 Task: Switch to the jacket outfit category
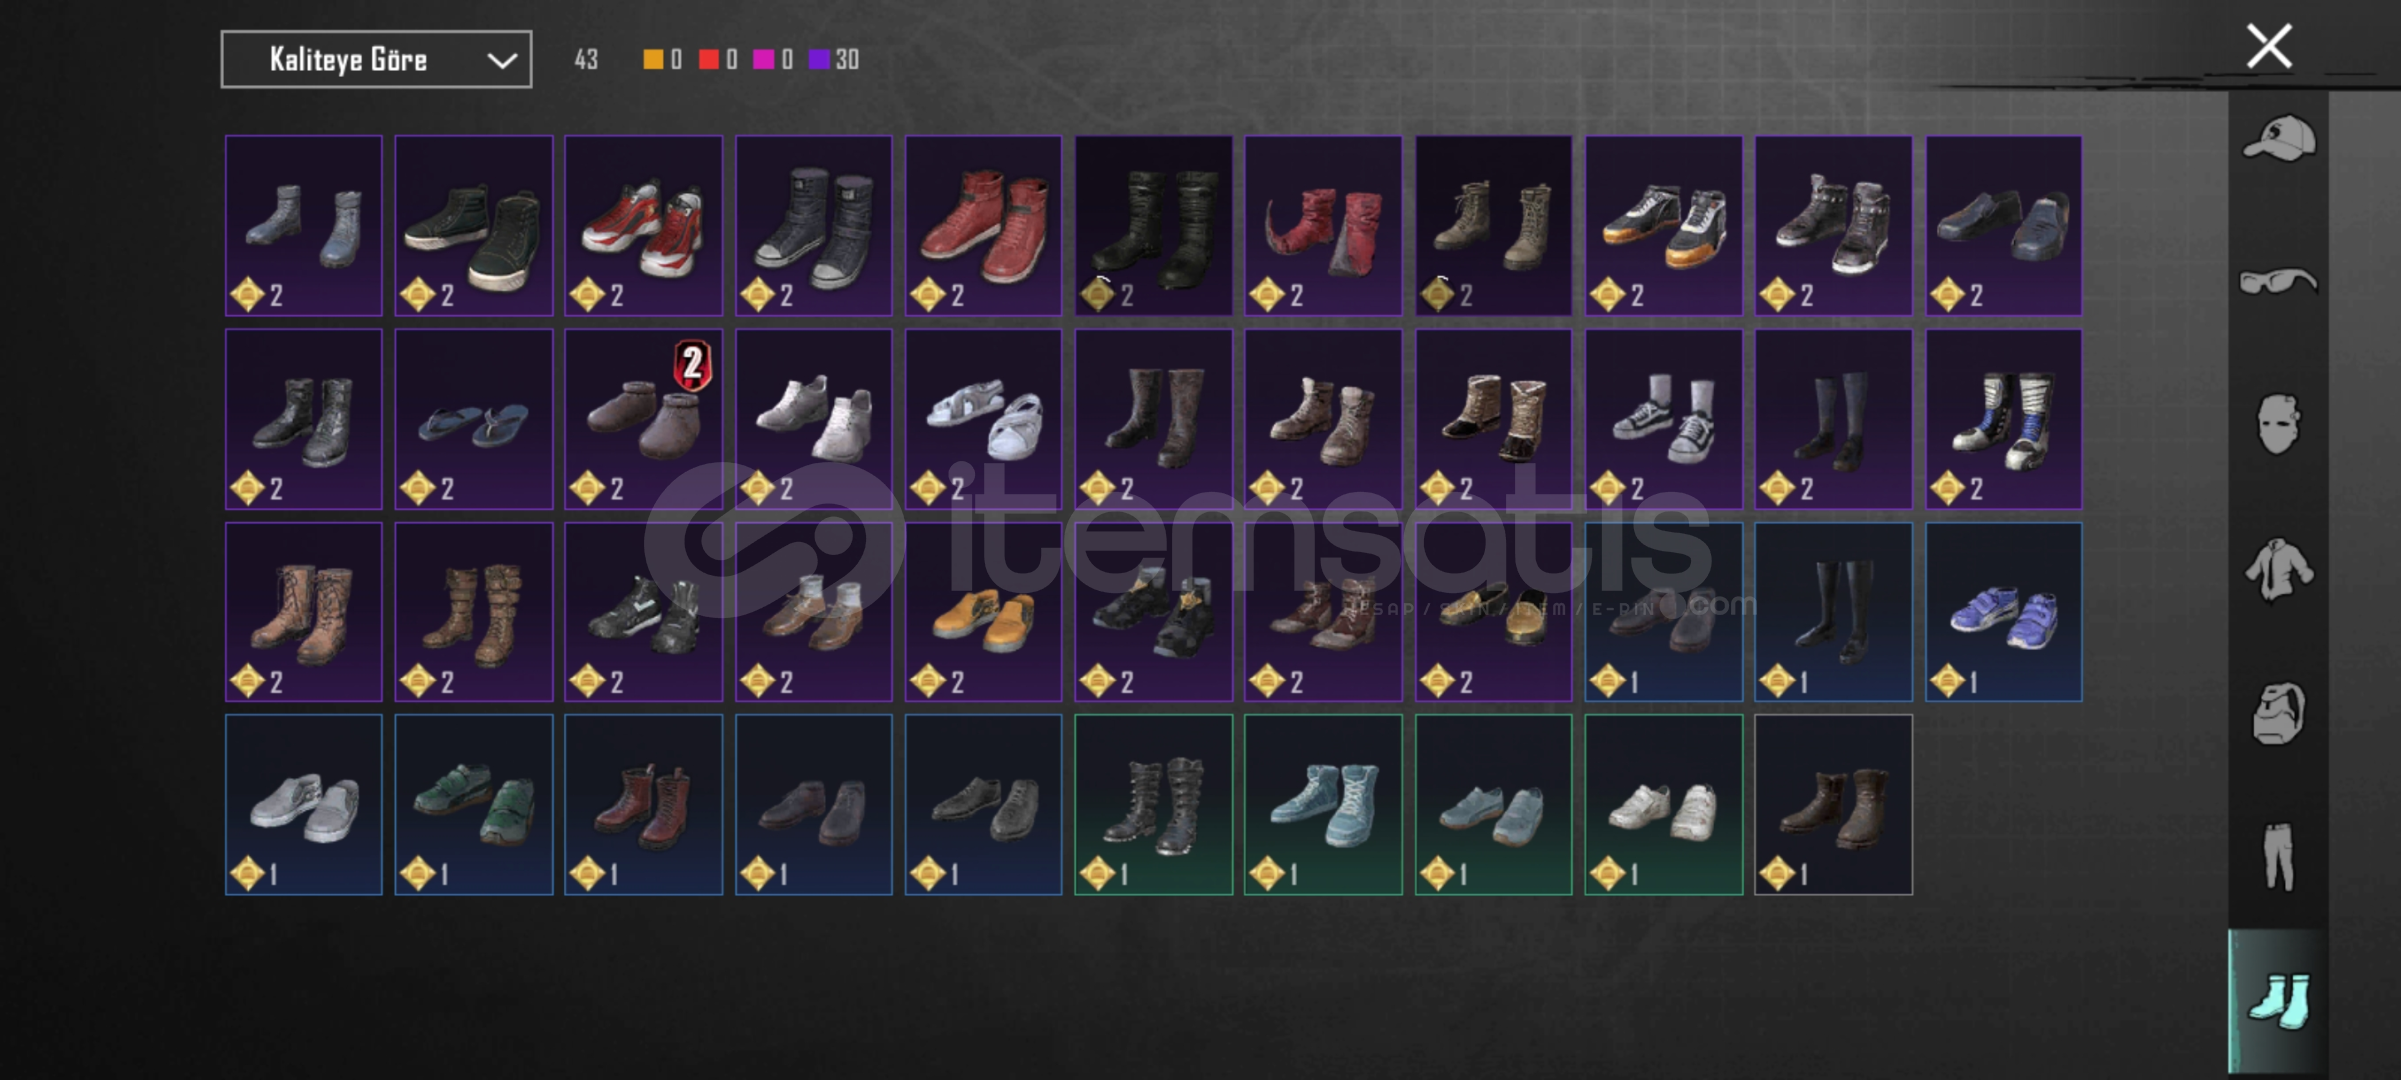coord(2279,569)
